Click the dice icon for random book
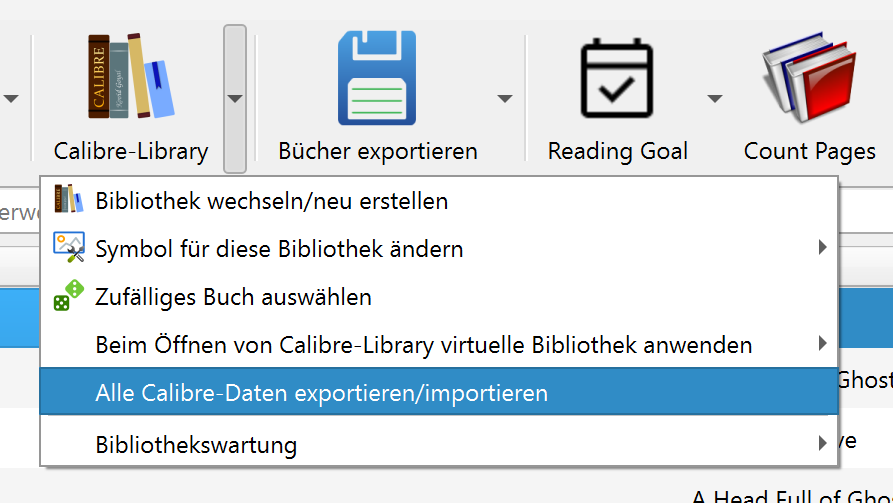 coord(68,297)
